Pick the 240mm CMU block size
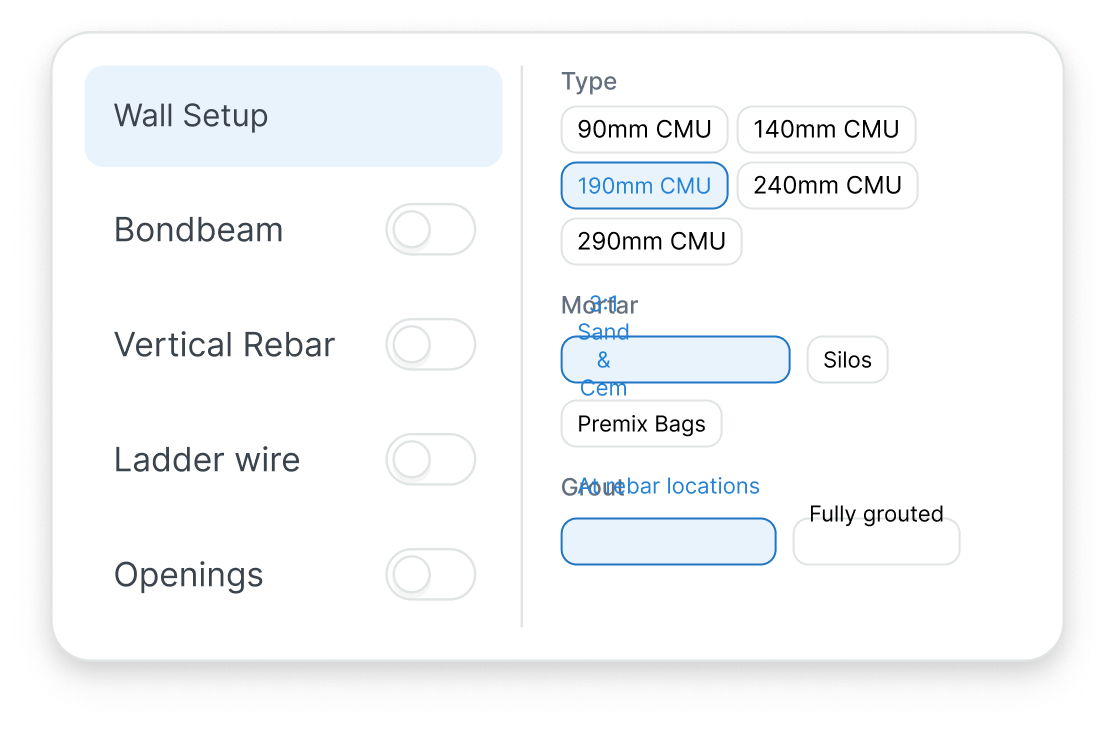Image resolution: width=1116 pixels, height=732 pixels. coord(827,185)
